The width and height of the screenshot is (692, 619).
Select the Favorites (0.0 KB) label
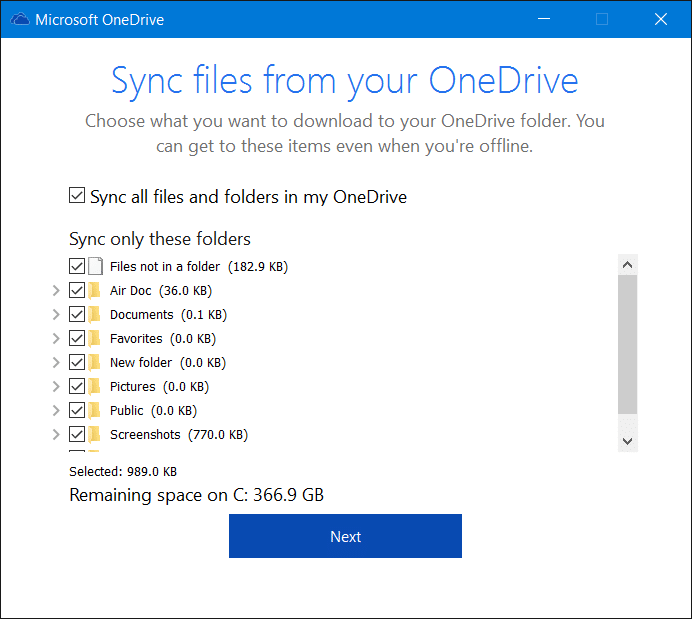(163, 339)
